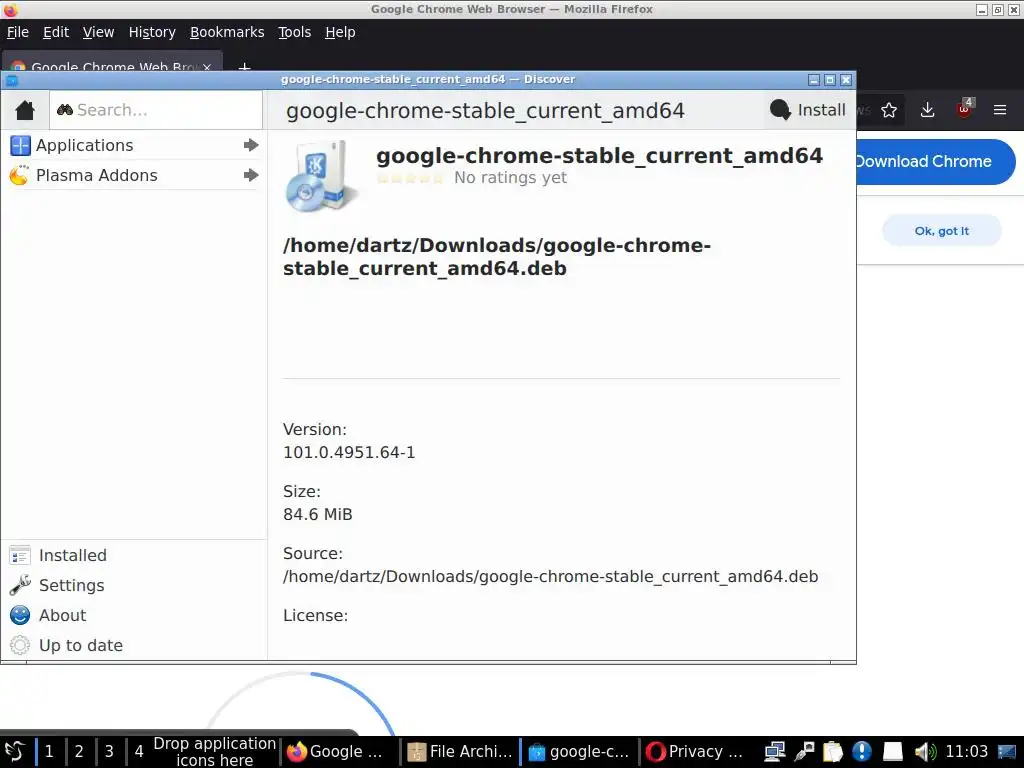1024x768 pixels.
Task: Select the blue Applications icon
Action: tap(20, 145)
